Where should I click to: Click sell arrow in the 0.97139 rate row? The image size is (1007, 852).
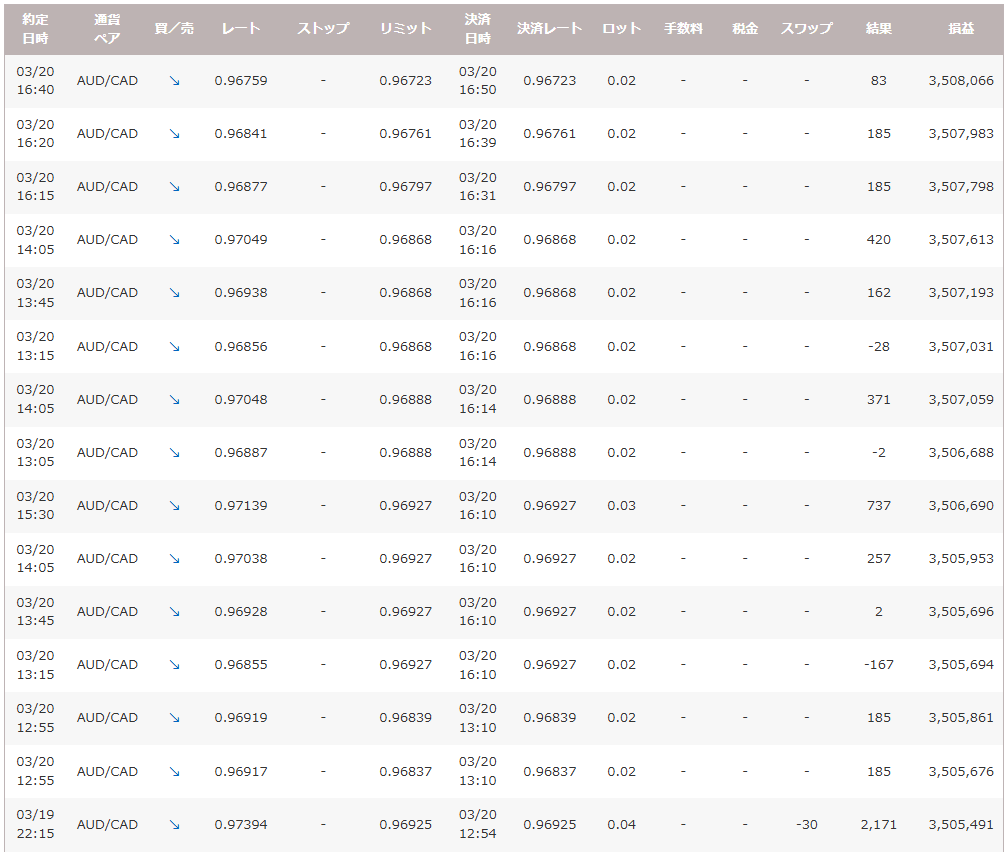click(x=174, y=506)
